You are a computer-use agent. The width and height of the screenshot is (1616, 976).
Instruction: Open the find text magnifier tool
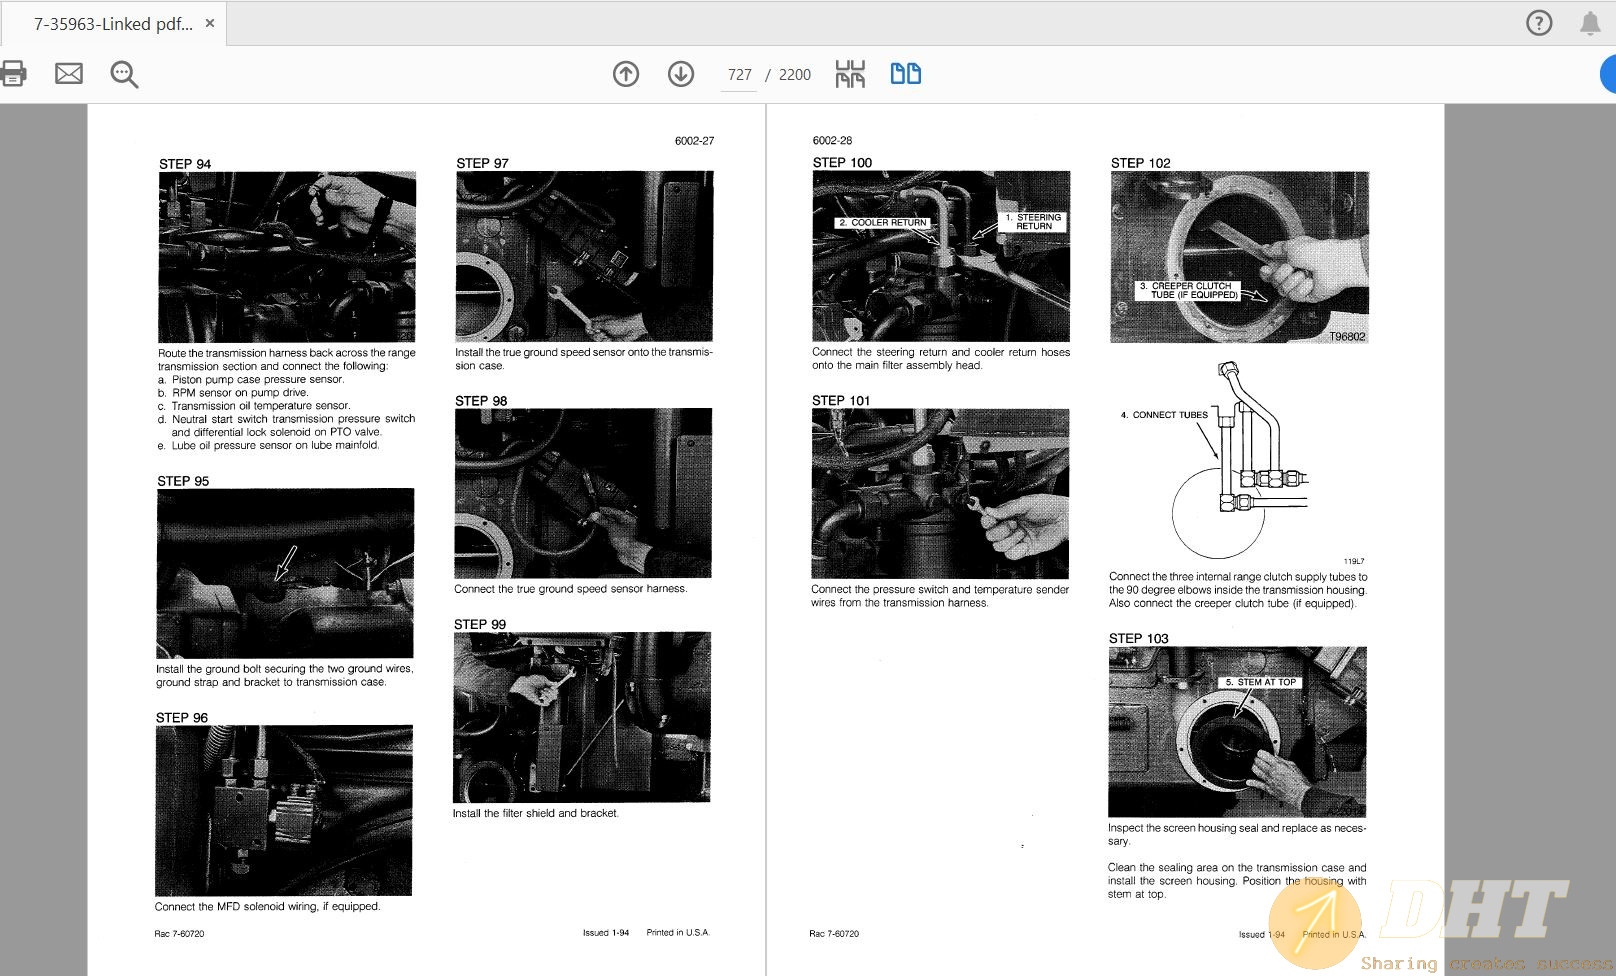124,74
